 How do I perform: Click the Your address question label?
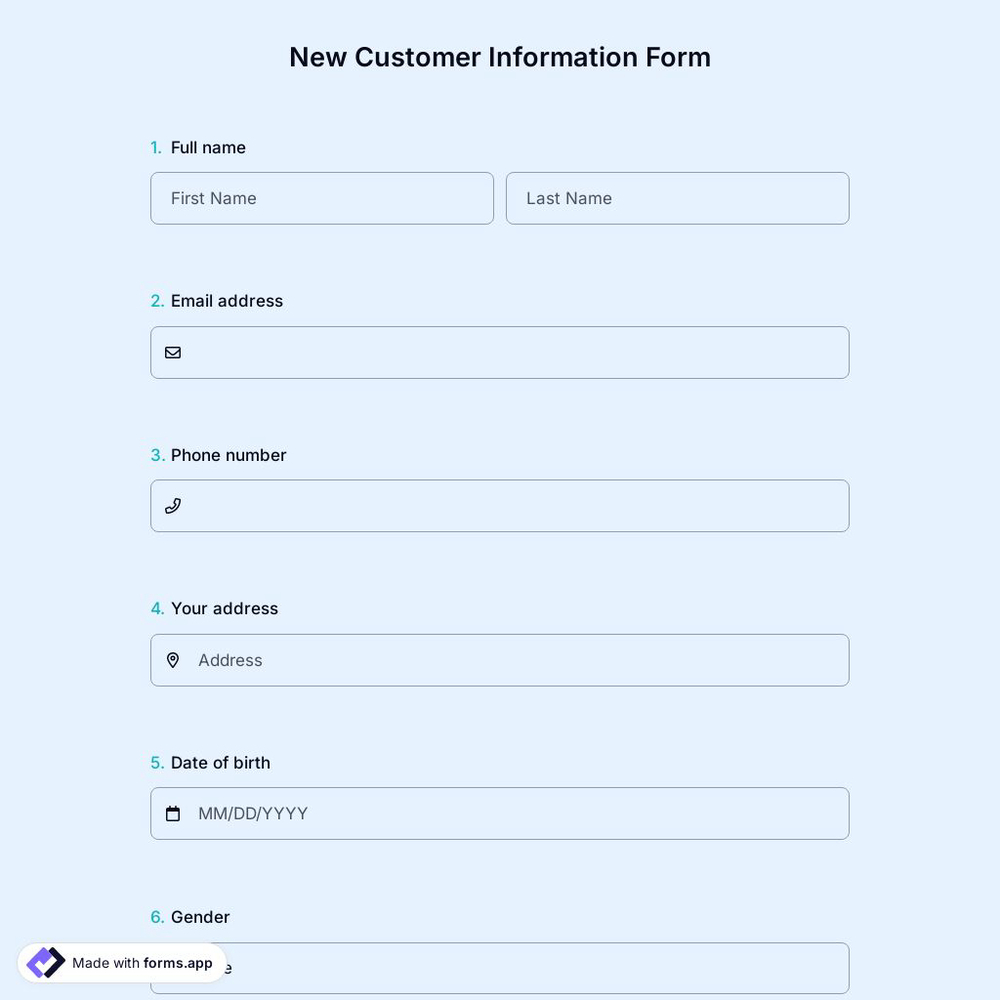(x=224, y=608)
